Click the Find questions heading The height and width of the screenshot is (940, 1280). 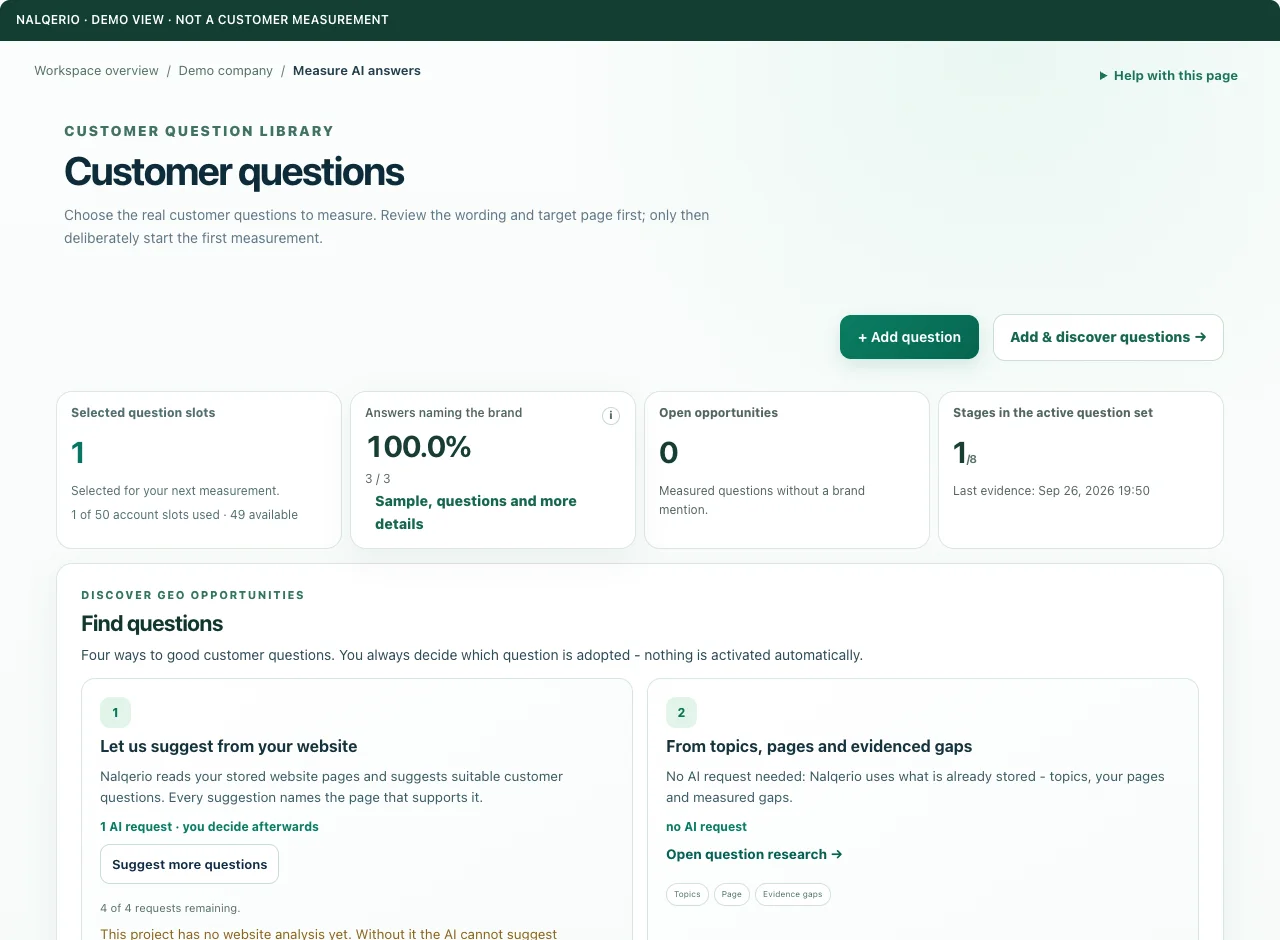pyautogui.click(x=152, y=624)
